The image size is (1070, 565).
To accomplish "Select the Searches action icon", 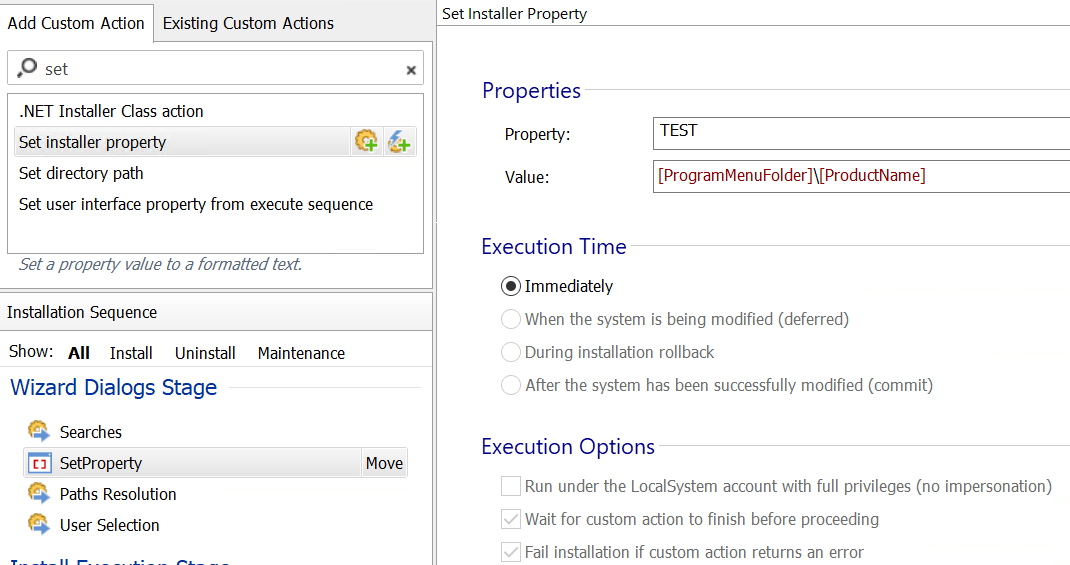I will tap(39, 432).
